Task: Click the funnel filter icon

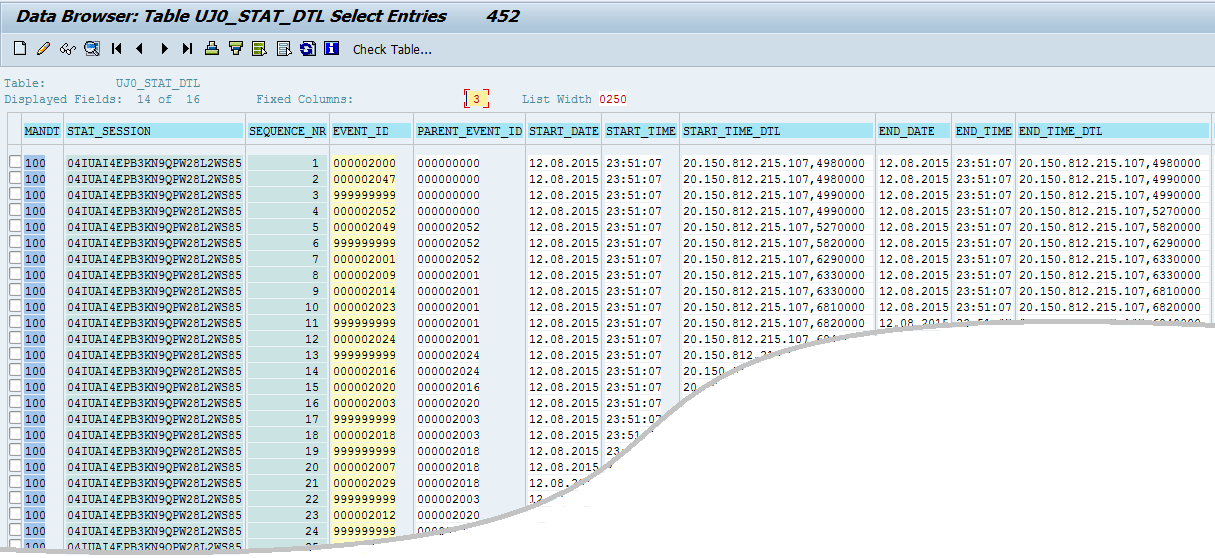Action: point(236,49)
